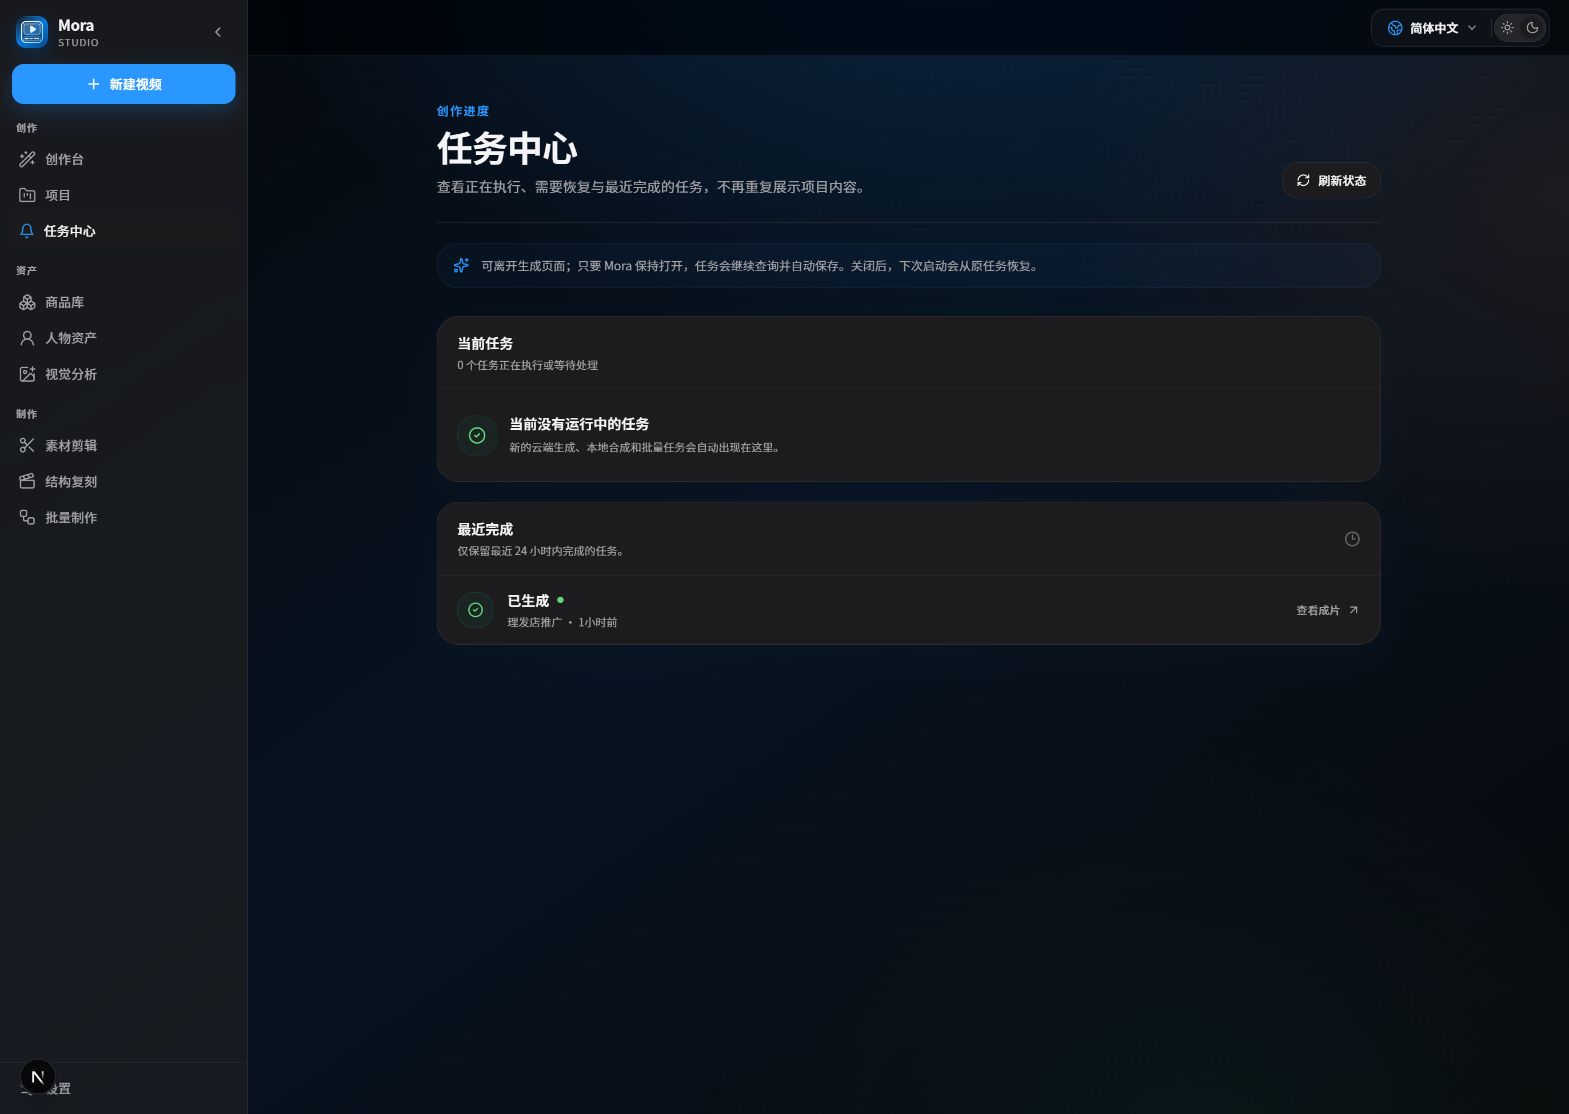
Task: Switch to dark theme with moon icon
Action: click(1532, 28)
